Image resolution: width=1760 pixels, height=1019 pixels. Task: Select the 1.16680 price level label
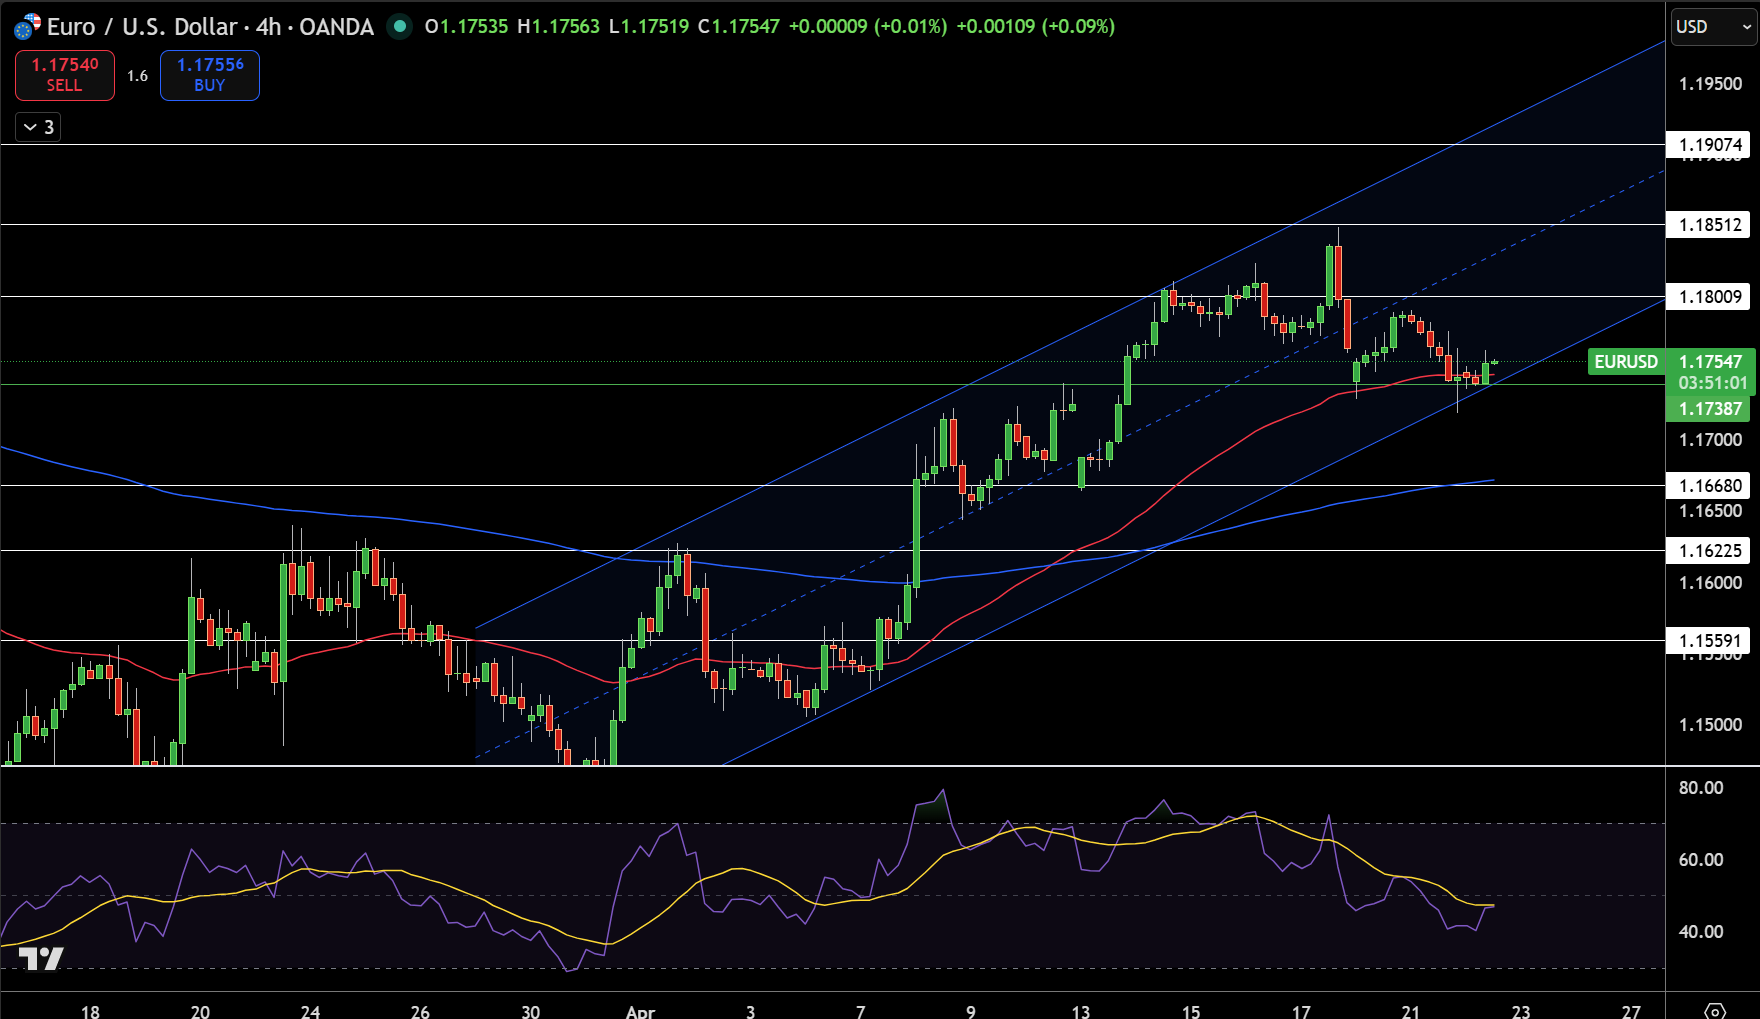1710,486
